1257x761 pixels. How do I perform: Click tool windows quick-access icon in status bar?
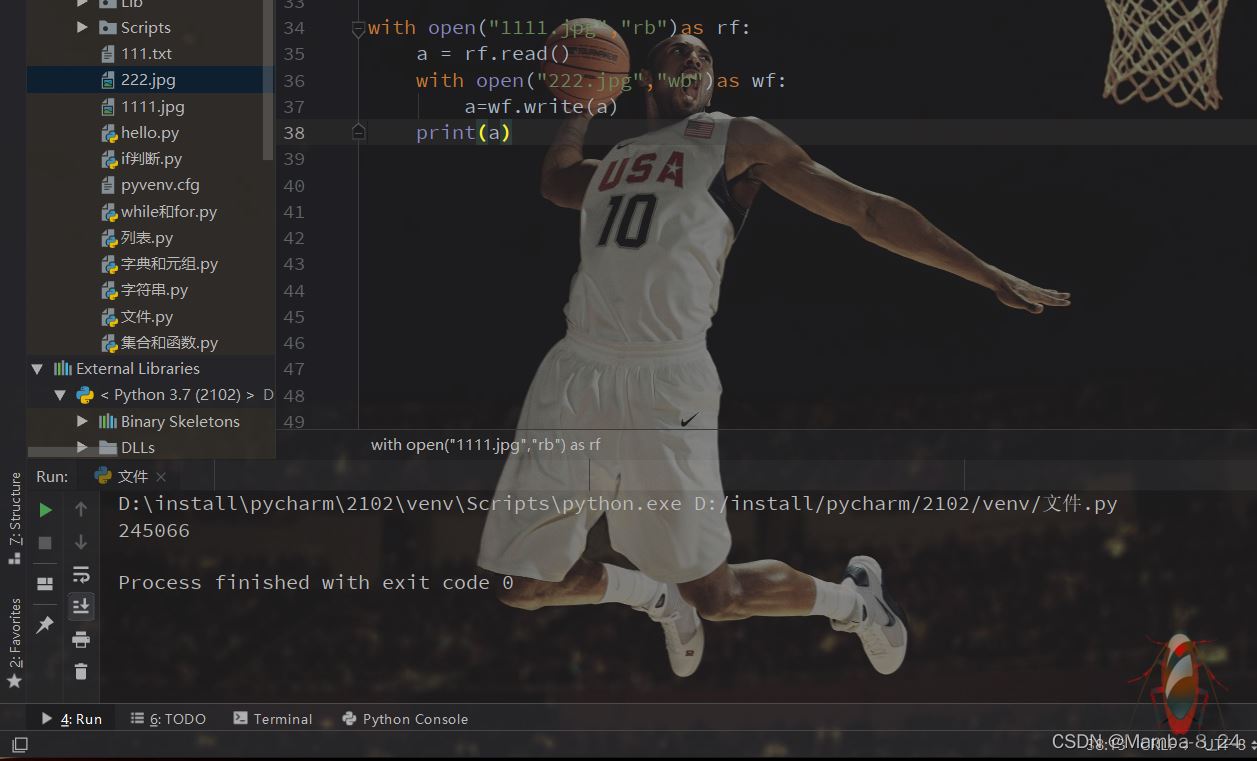point(19,744)
